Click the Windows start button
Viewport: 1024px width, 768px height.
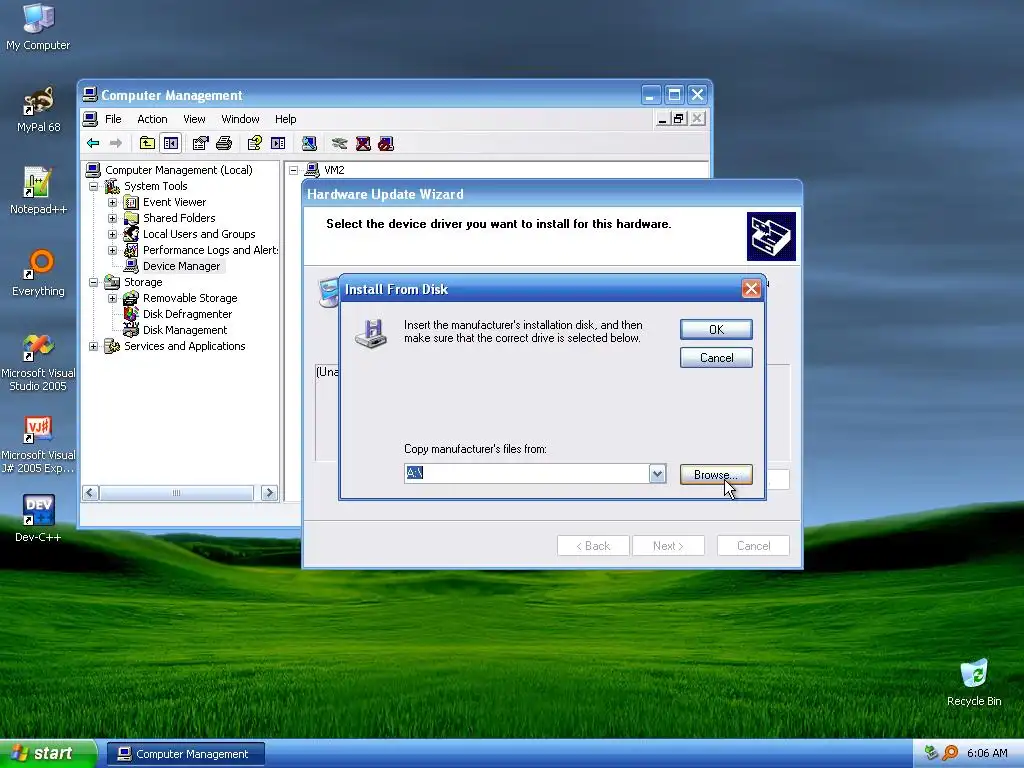[48, 754]
